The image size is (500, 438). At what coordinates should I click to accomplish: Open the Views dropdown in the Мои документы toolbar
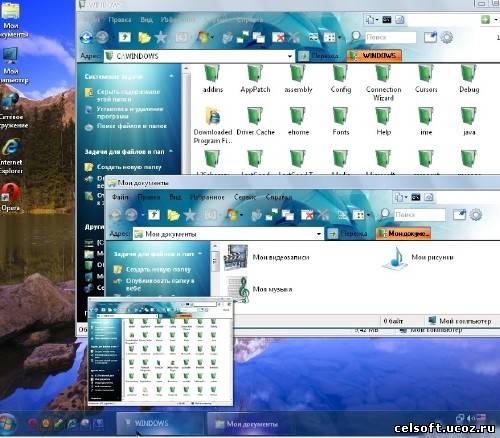click(368, 215)
